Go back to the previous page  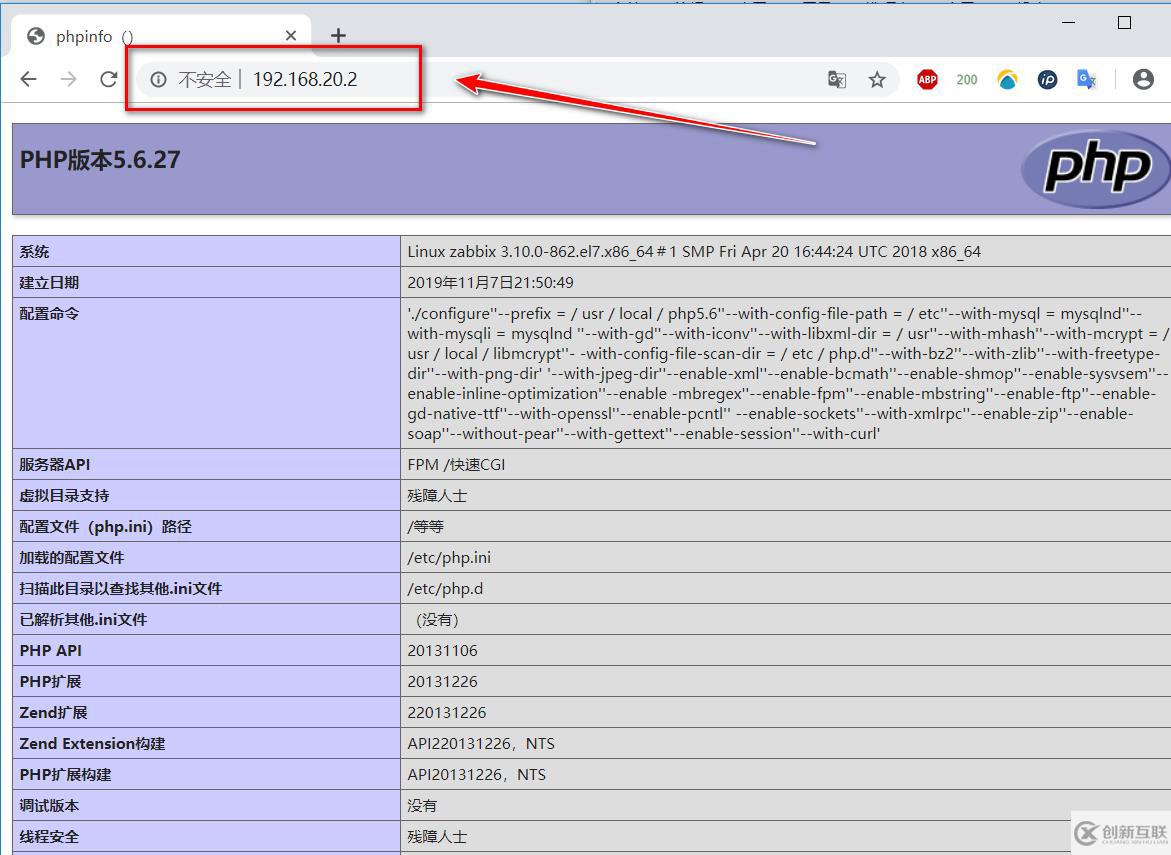coord(28,79)
